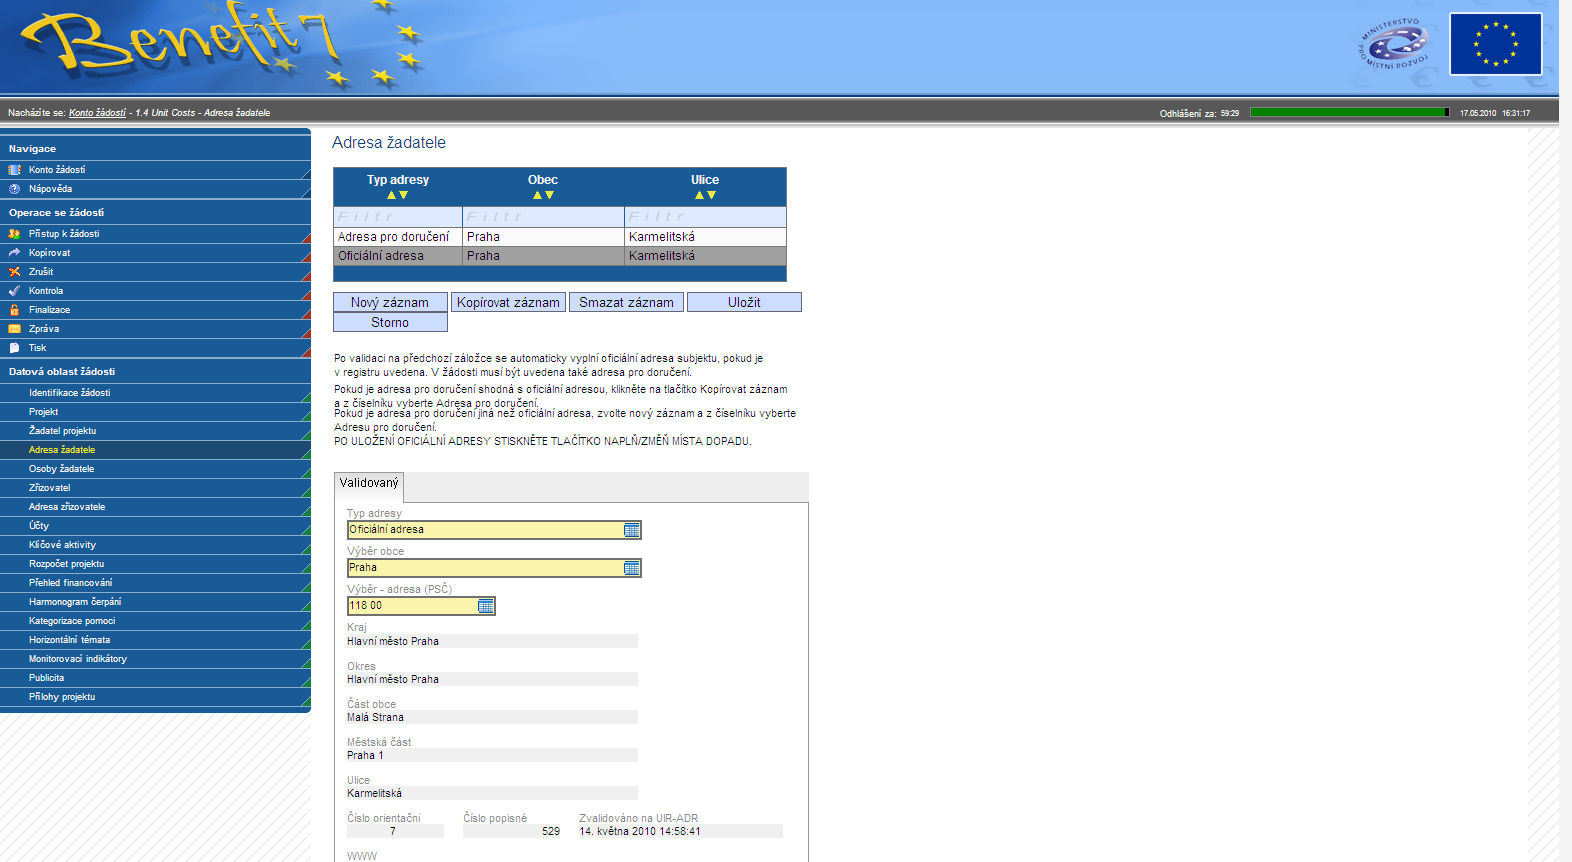
Task: Open the Typ adresy picker list
Action: 632,530
